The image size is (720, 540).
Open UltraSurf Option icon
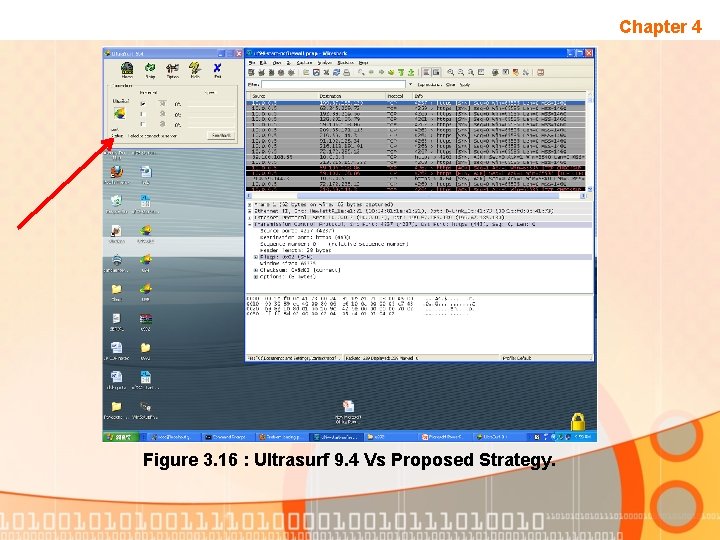[172, 69]
